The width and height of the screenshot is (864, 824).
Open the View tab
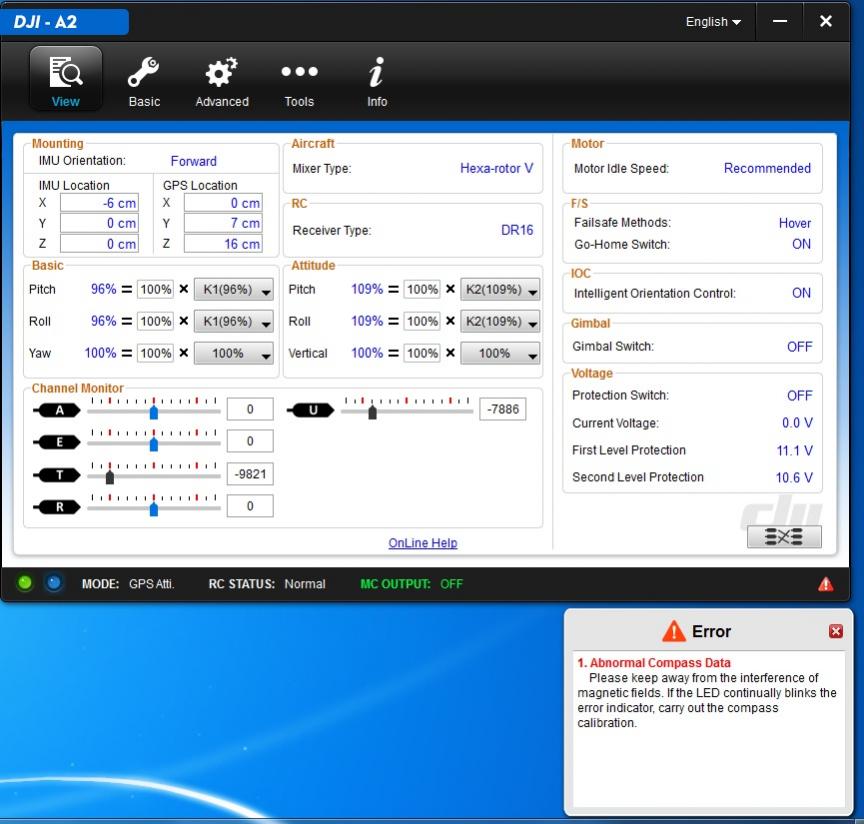(66, 78)
